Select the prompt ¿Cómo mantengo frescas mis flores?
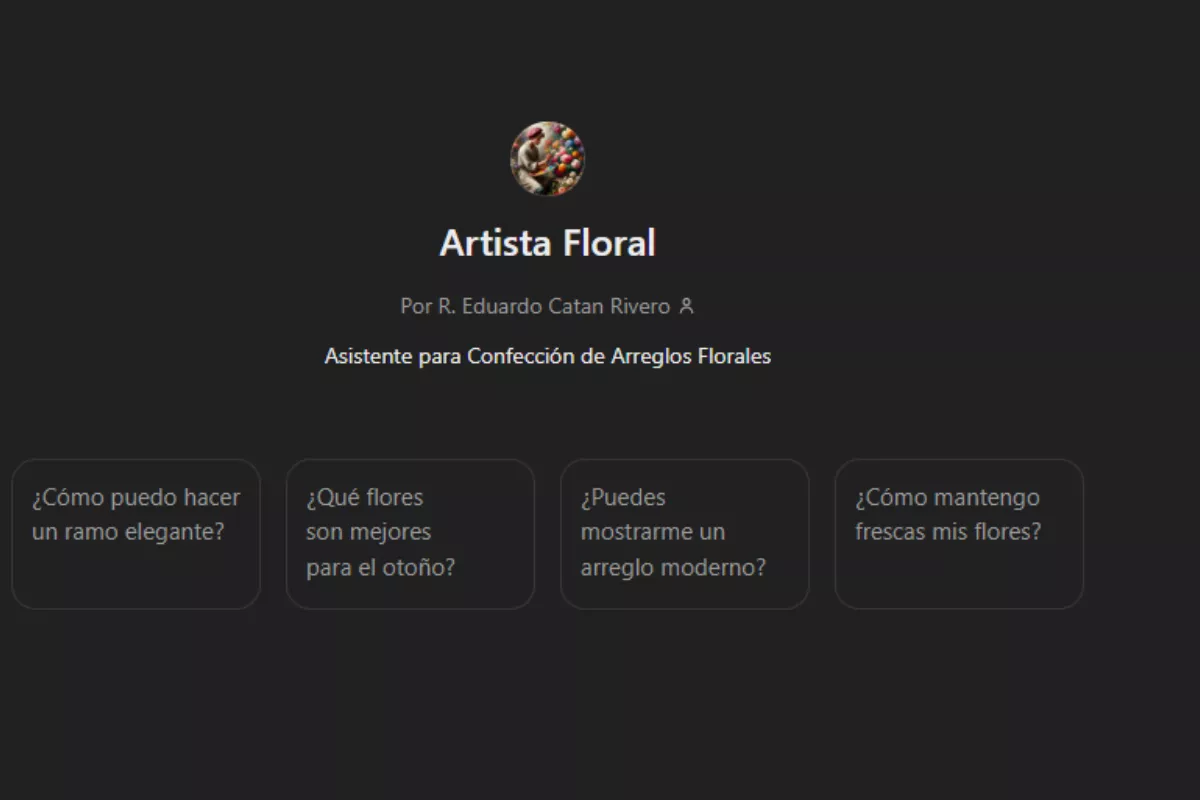This screenshot has height=800, width=1200. tap(959, 534)
